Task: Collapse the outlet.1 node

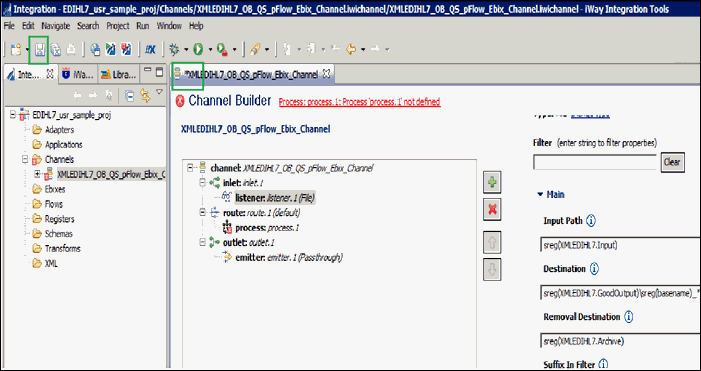Action: tap(203, 243)
